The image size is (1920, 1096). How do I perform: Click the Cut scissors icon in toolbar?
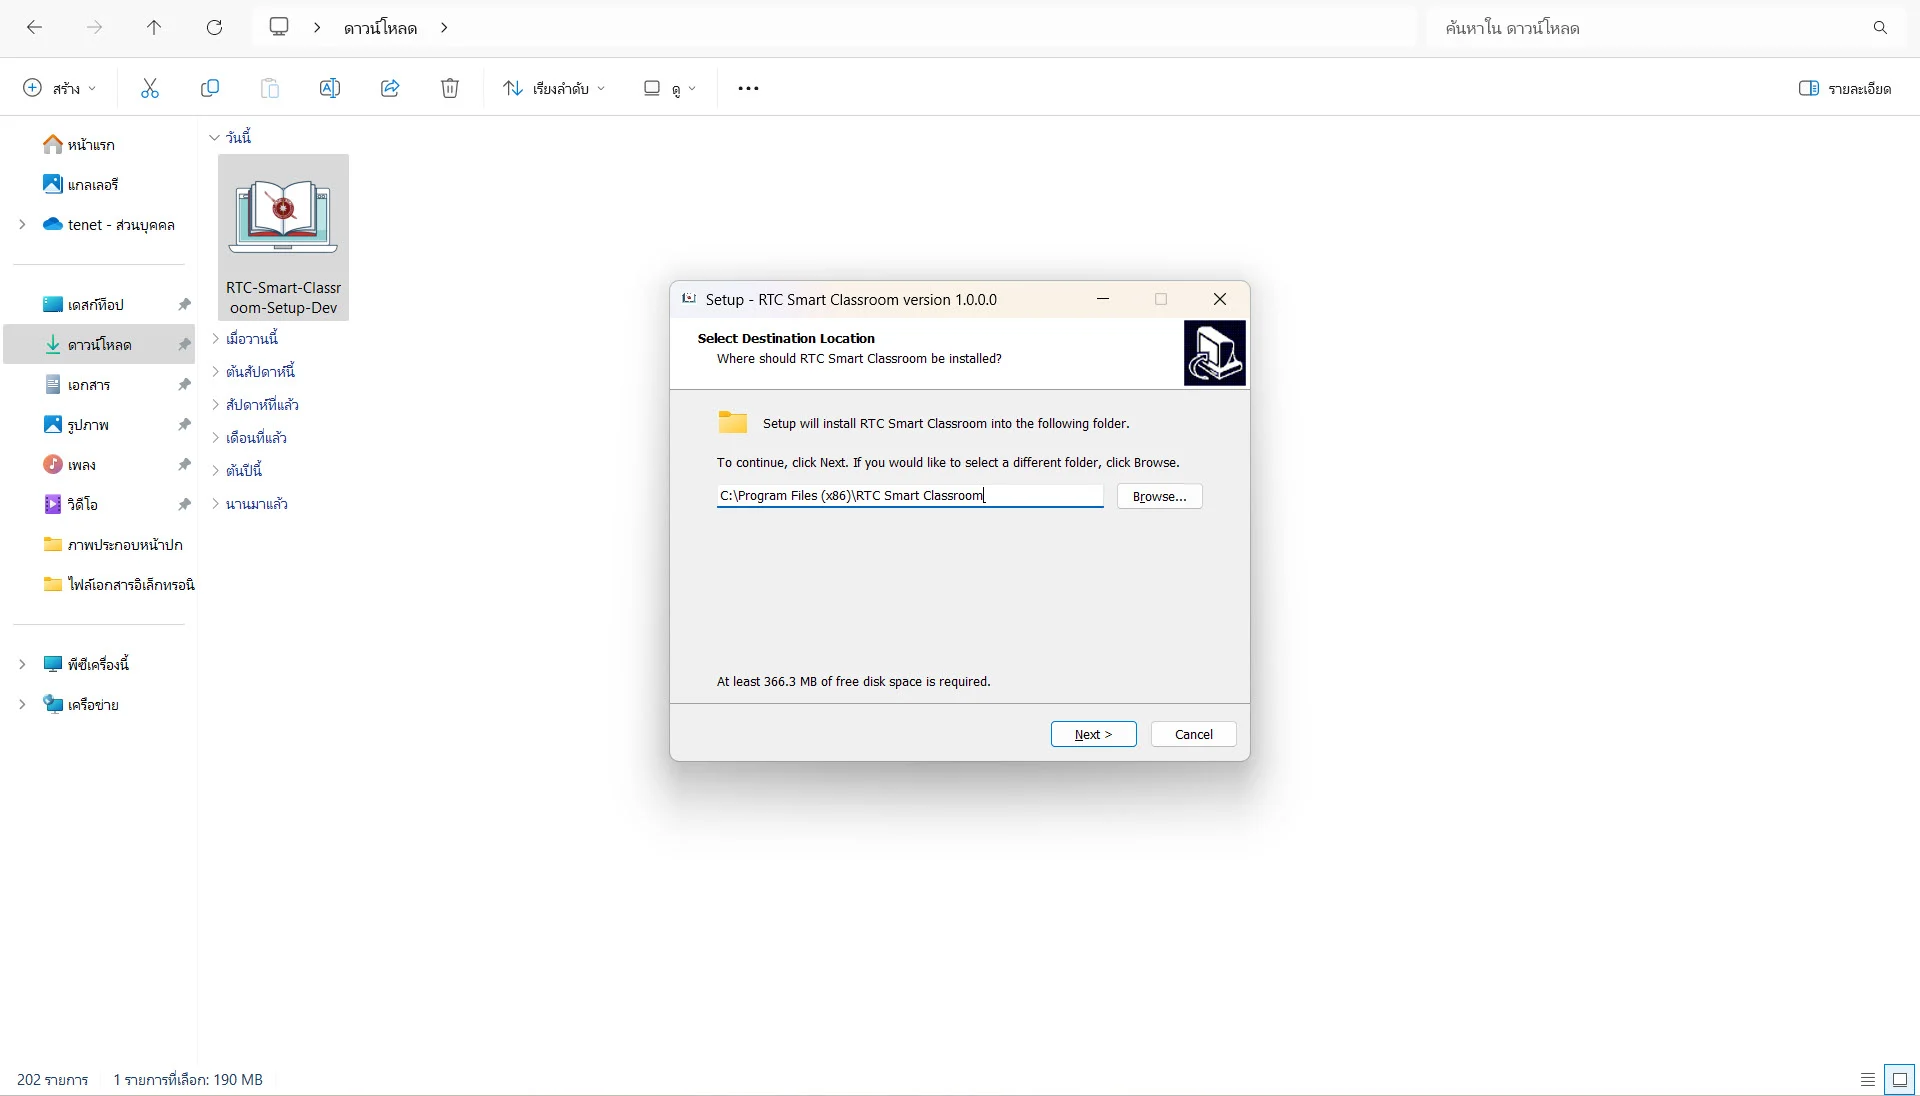pos(150,88)
